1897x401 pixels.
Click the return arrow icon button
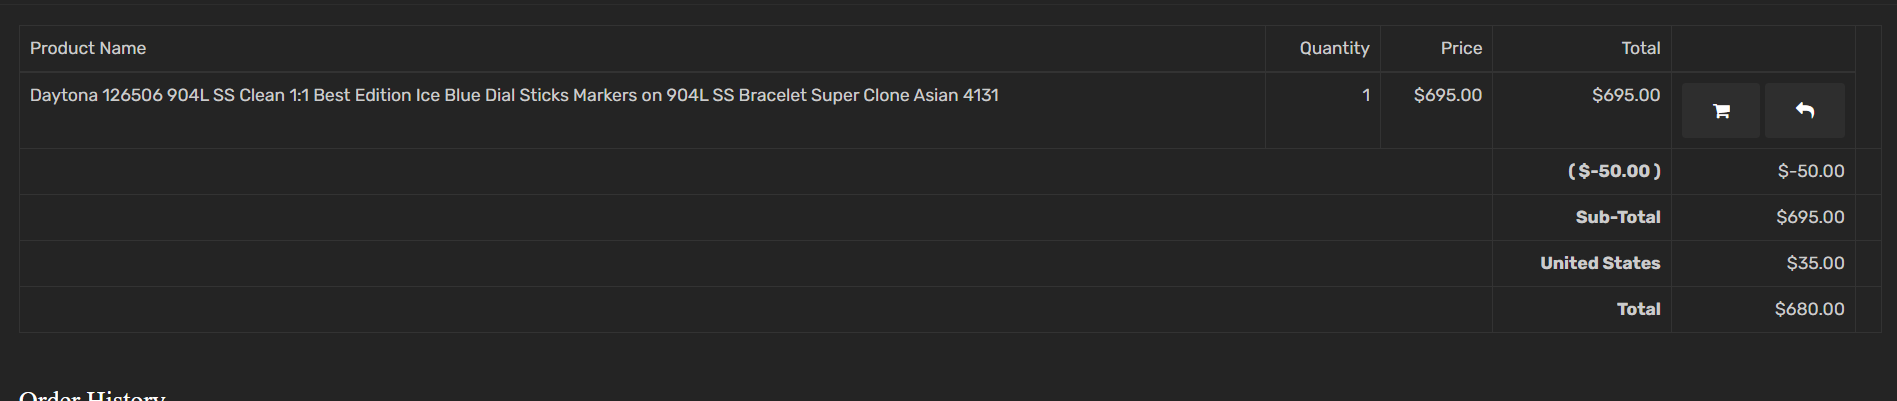pyautogui.click(x=1804, y=111)
